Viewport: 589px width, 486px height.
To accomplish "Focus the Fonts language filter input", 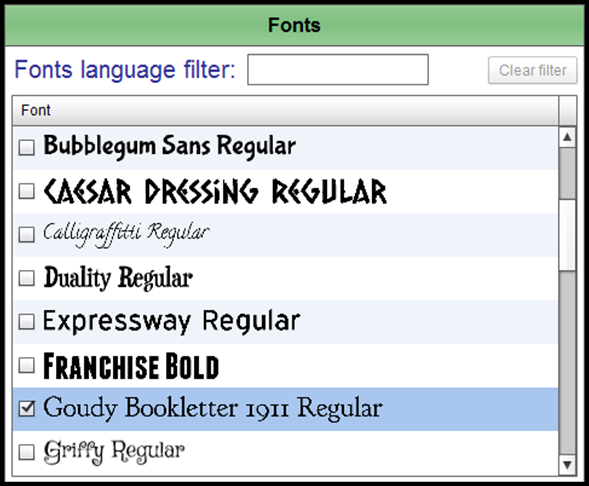I will click(x=338, y=69).
